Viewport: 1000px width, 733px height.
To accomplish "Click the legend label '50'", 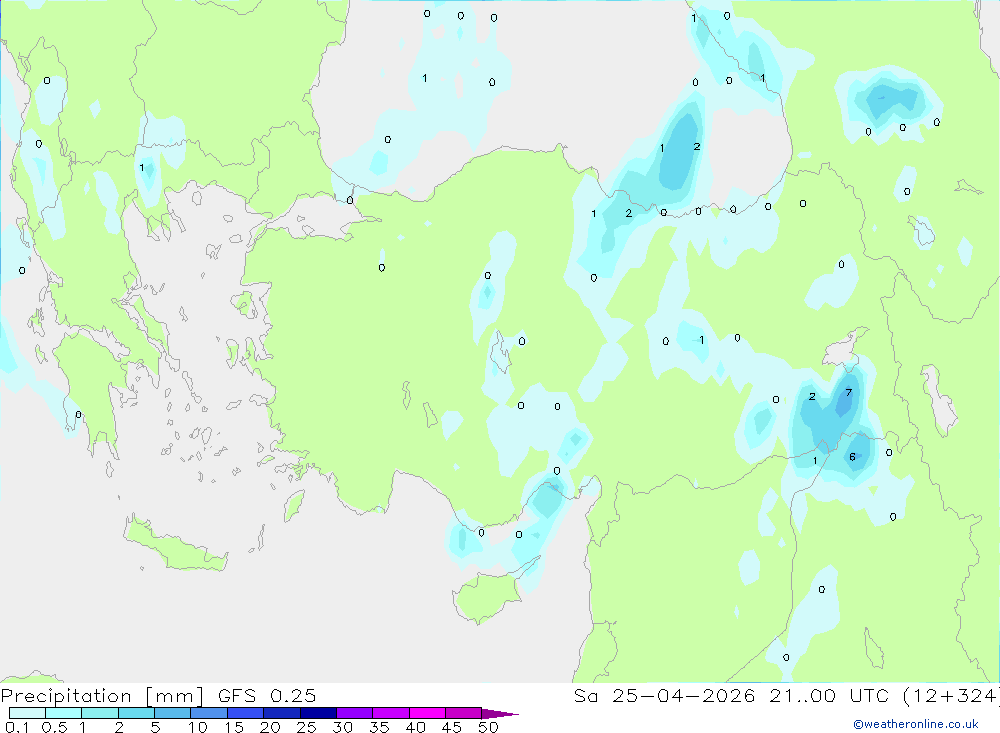I will [489, 727].
